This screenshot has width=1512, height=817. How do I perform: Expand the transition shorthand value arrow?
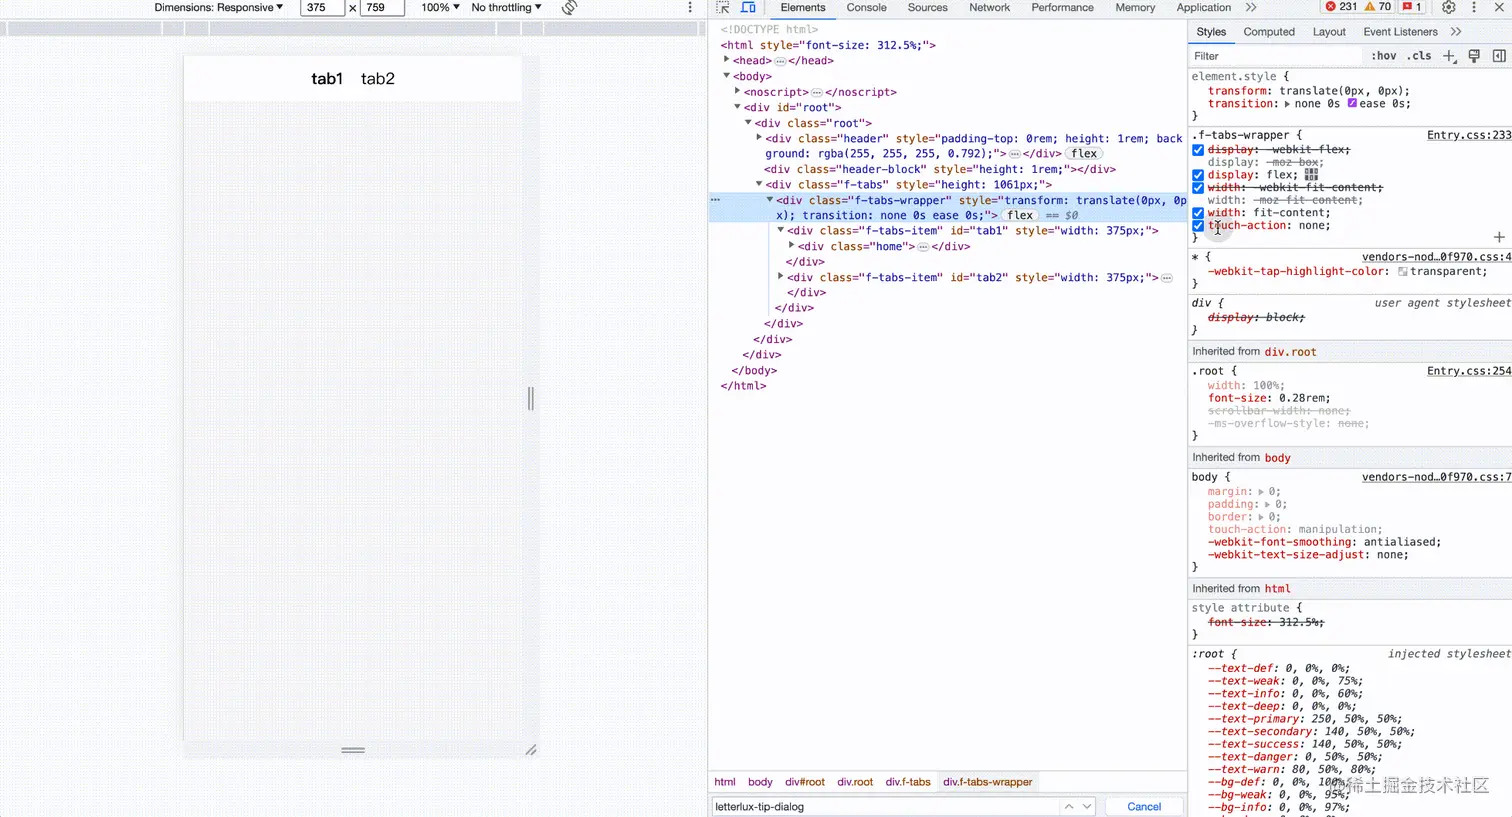(x=1288, y=104)
